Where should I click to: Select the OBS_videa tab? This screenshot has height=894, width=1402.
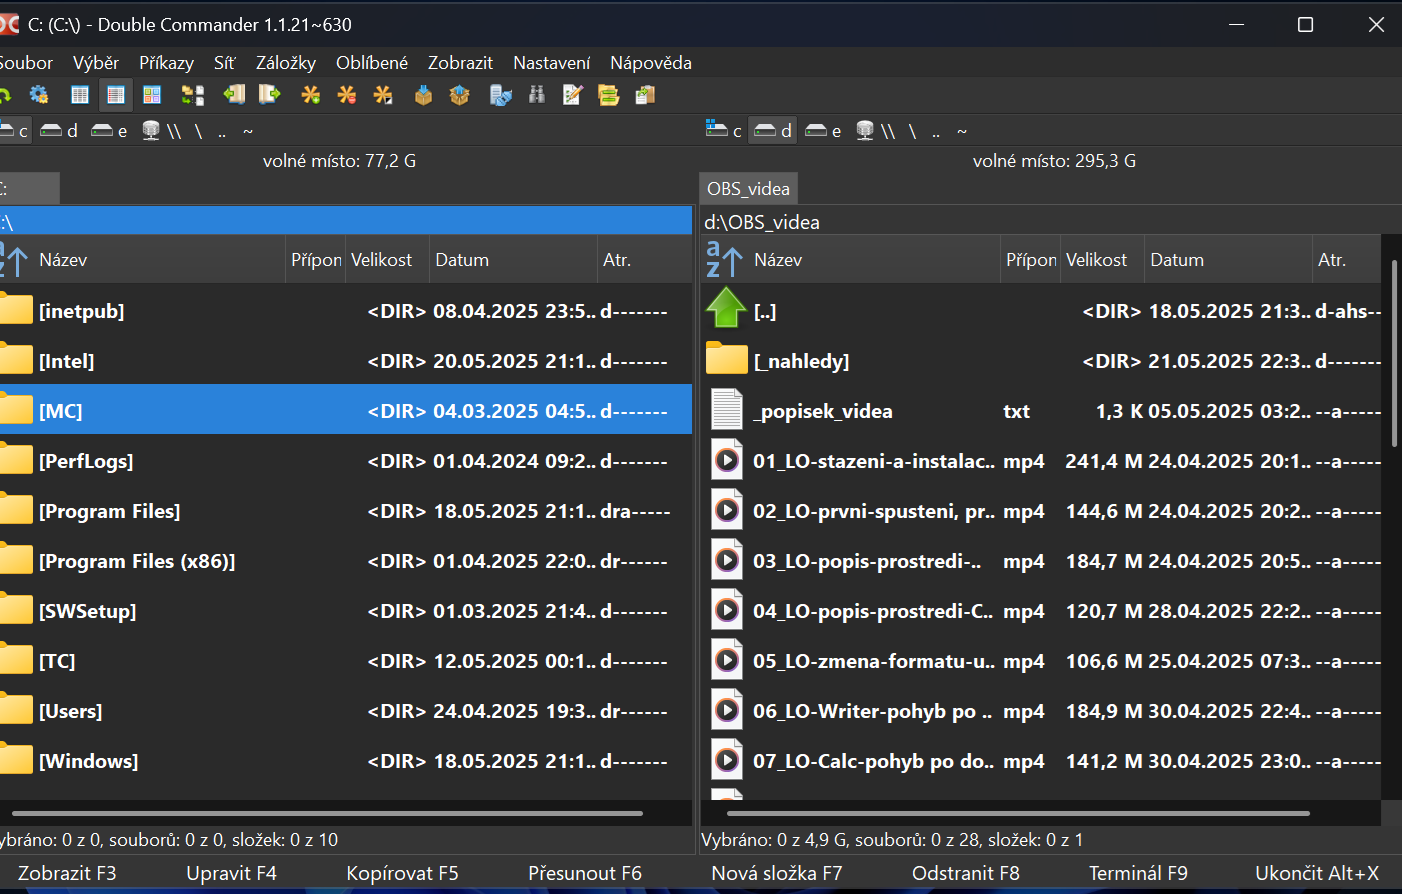(x=748, y=189)
